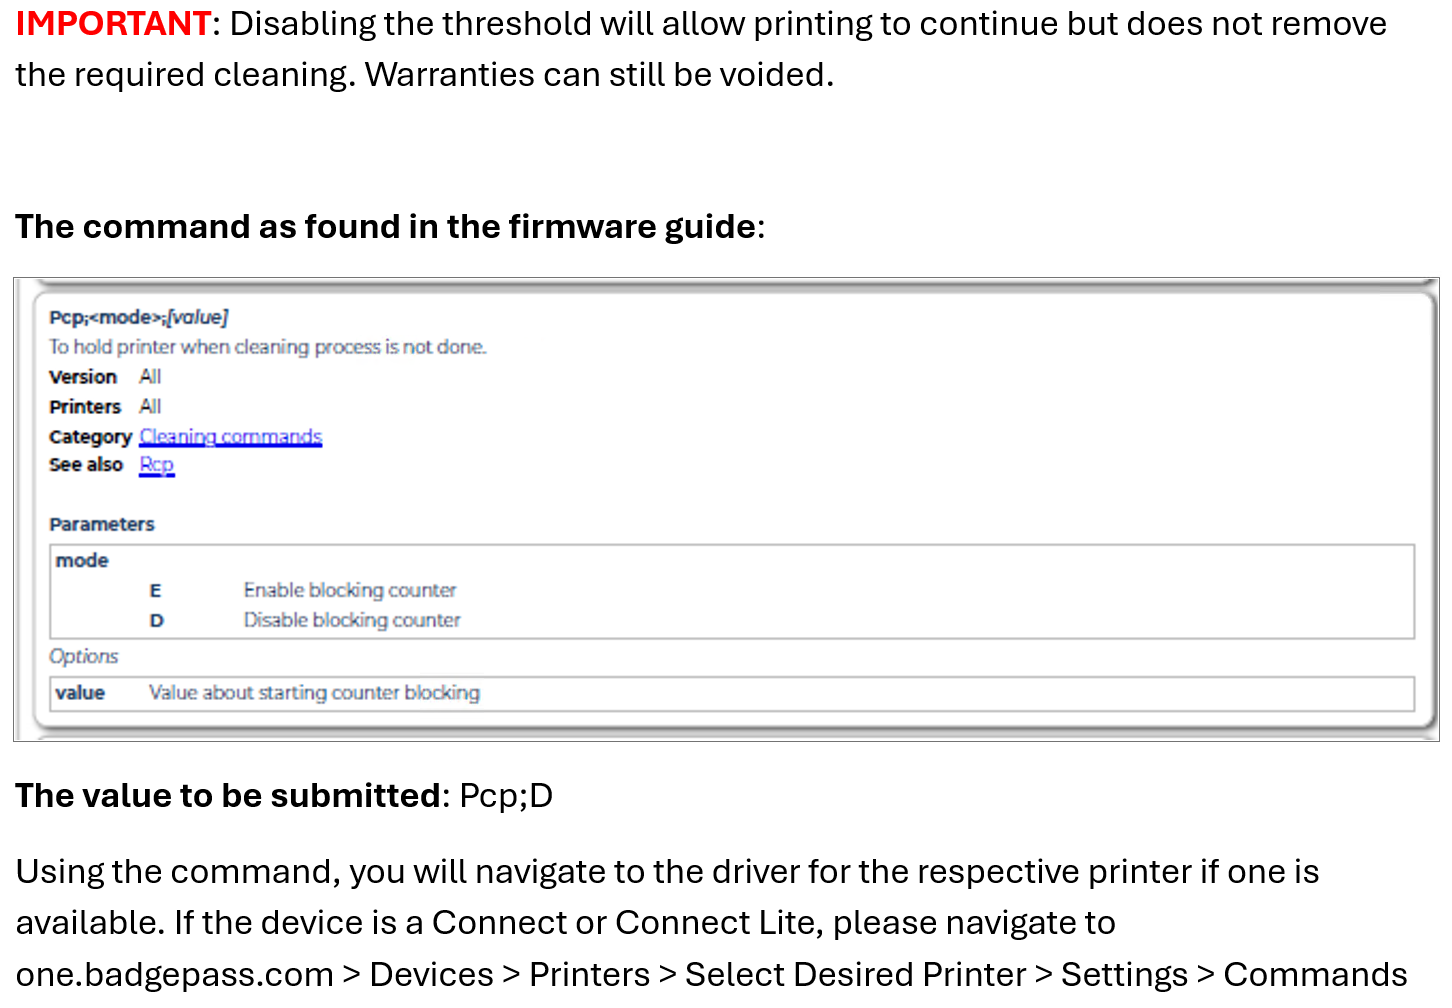Click the Options section heading
Viewport: 1452px width, 1008px height.
tap(84, 656)
